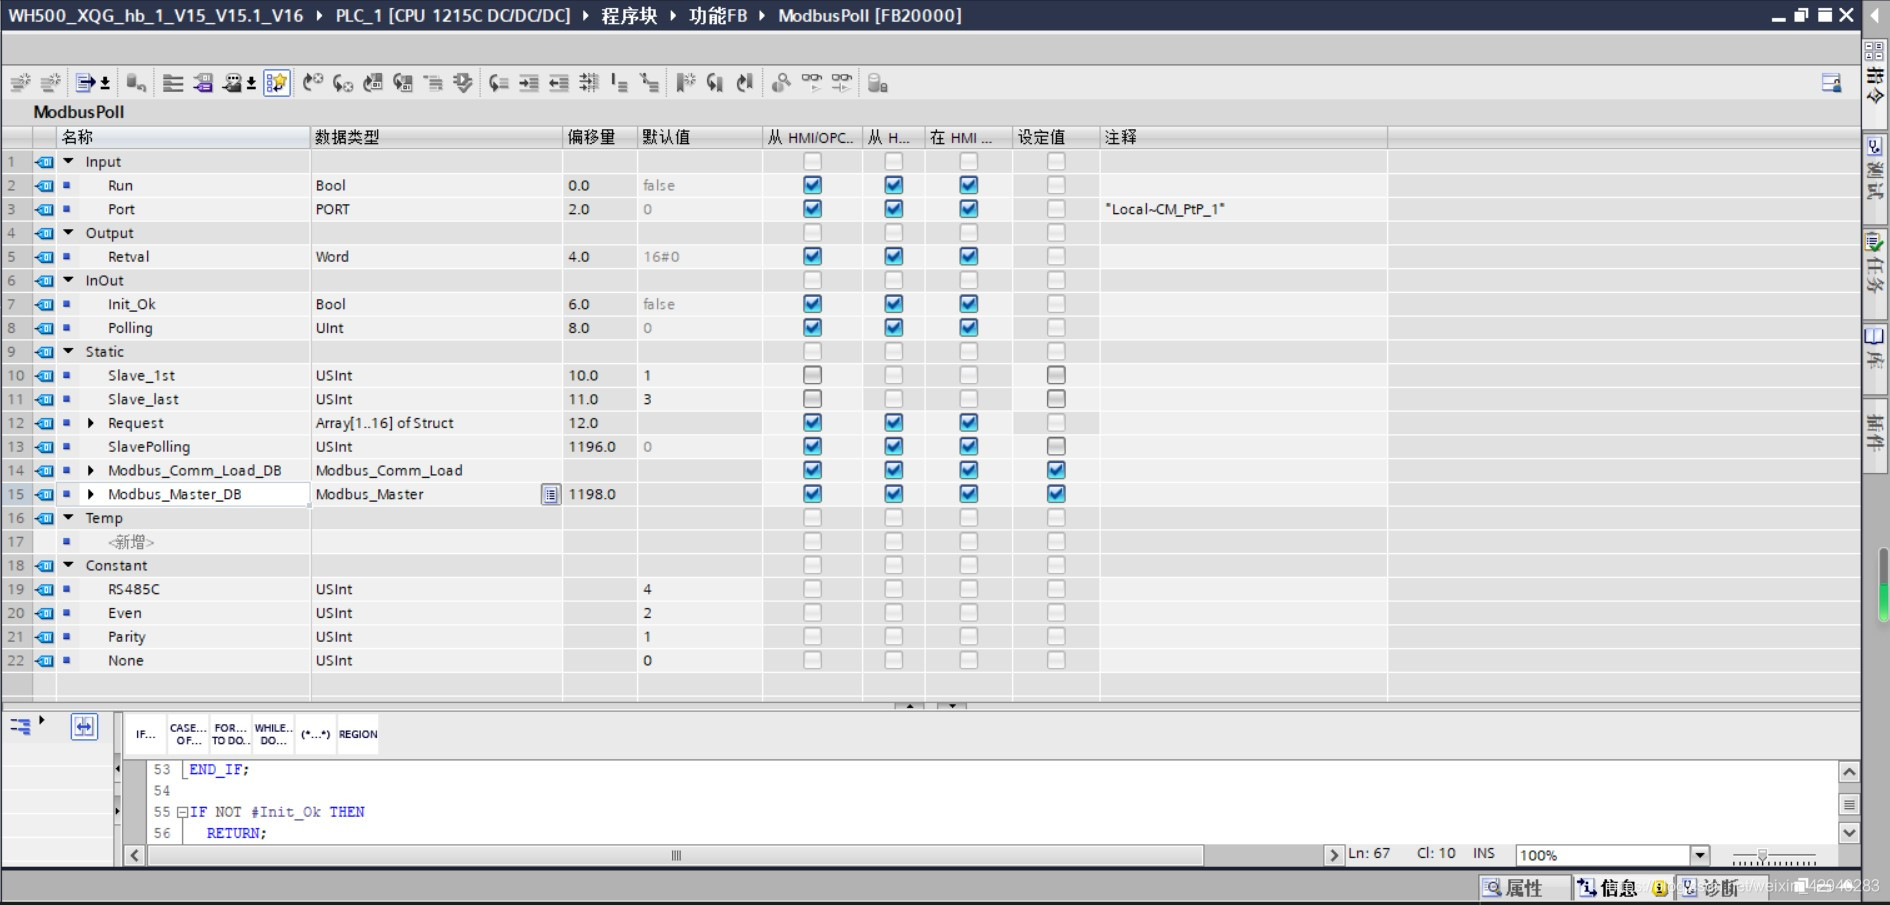Click the purple tag list toolbar icon
Viewport: 1890px width, 905px height.
point(203,83)
